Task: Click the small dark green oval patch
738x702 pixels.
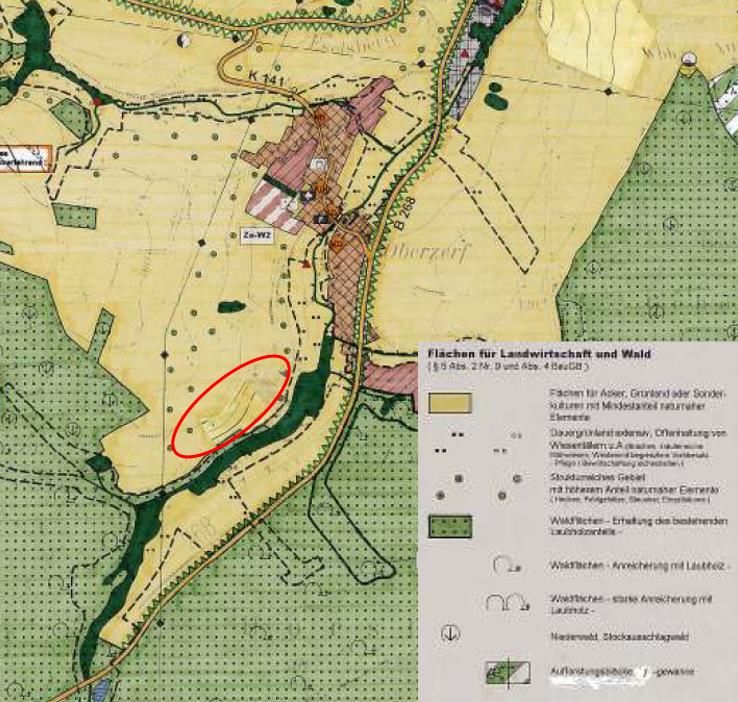Action: pos(230,306)
